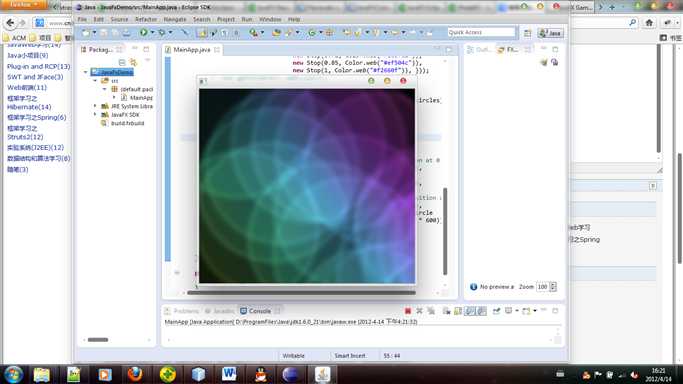Expand the JavaFX SDK node
Screen dimensions: 683x384
tap(95, 115)
